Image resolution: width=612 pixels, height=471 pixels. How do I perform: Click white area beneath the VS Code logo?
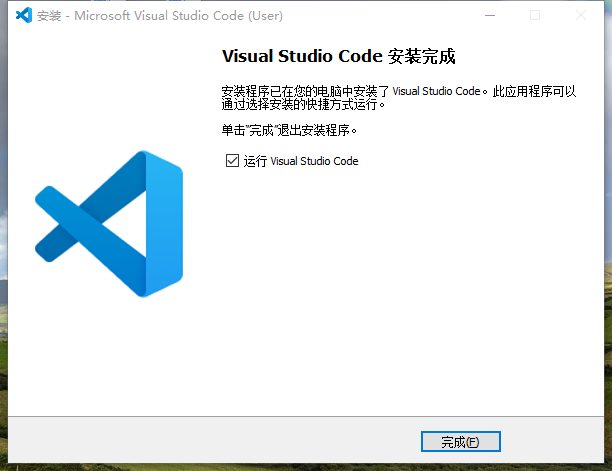(110, 360)
